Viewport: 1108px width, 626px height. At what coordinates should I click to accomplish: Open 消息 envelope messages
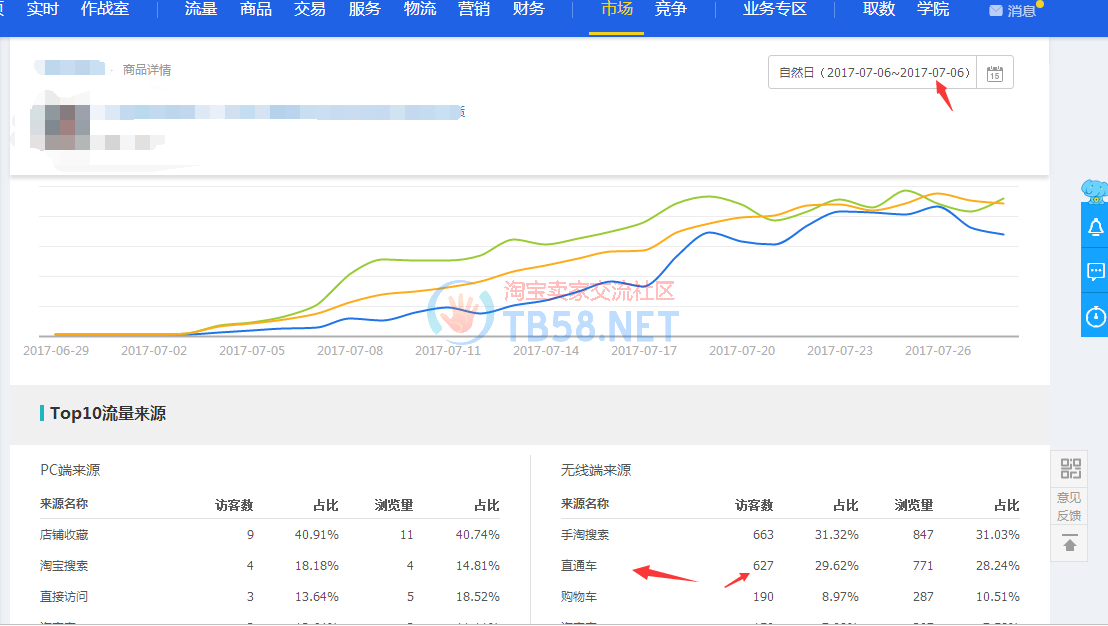tap(1011, 11)
